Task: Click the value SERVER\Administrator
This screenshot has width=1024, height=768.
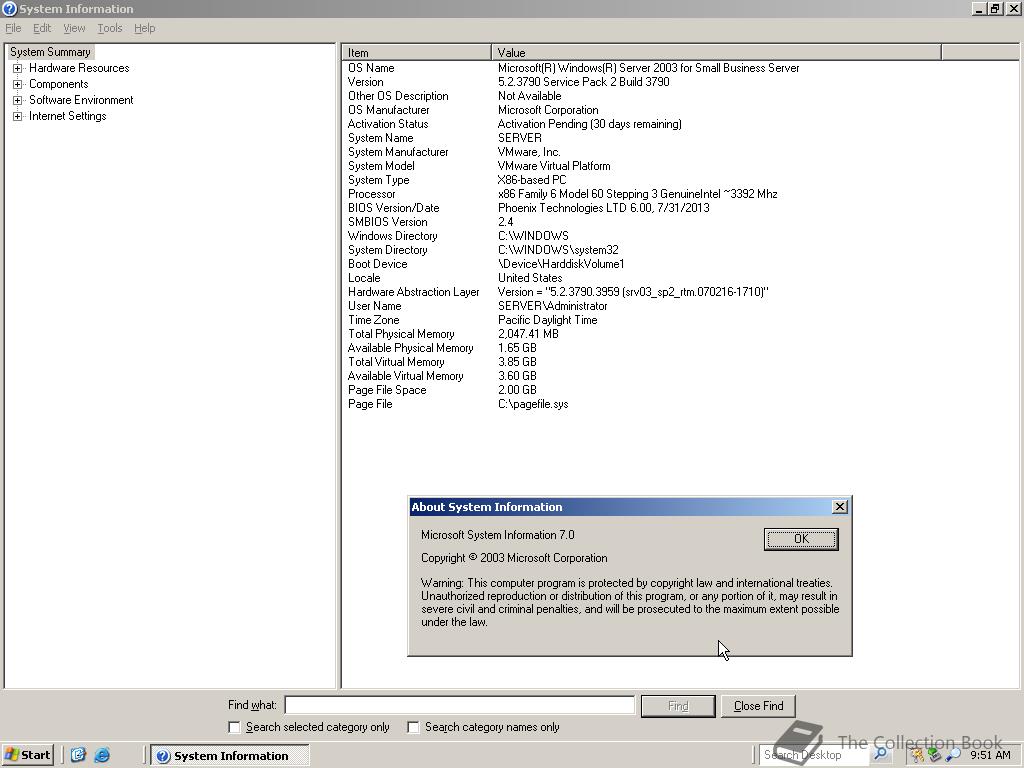Action: (552, 306)
